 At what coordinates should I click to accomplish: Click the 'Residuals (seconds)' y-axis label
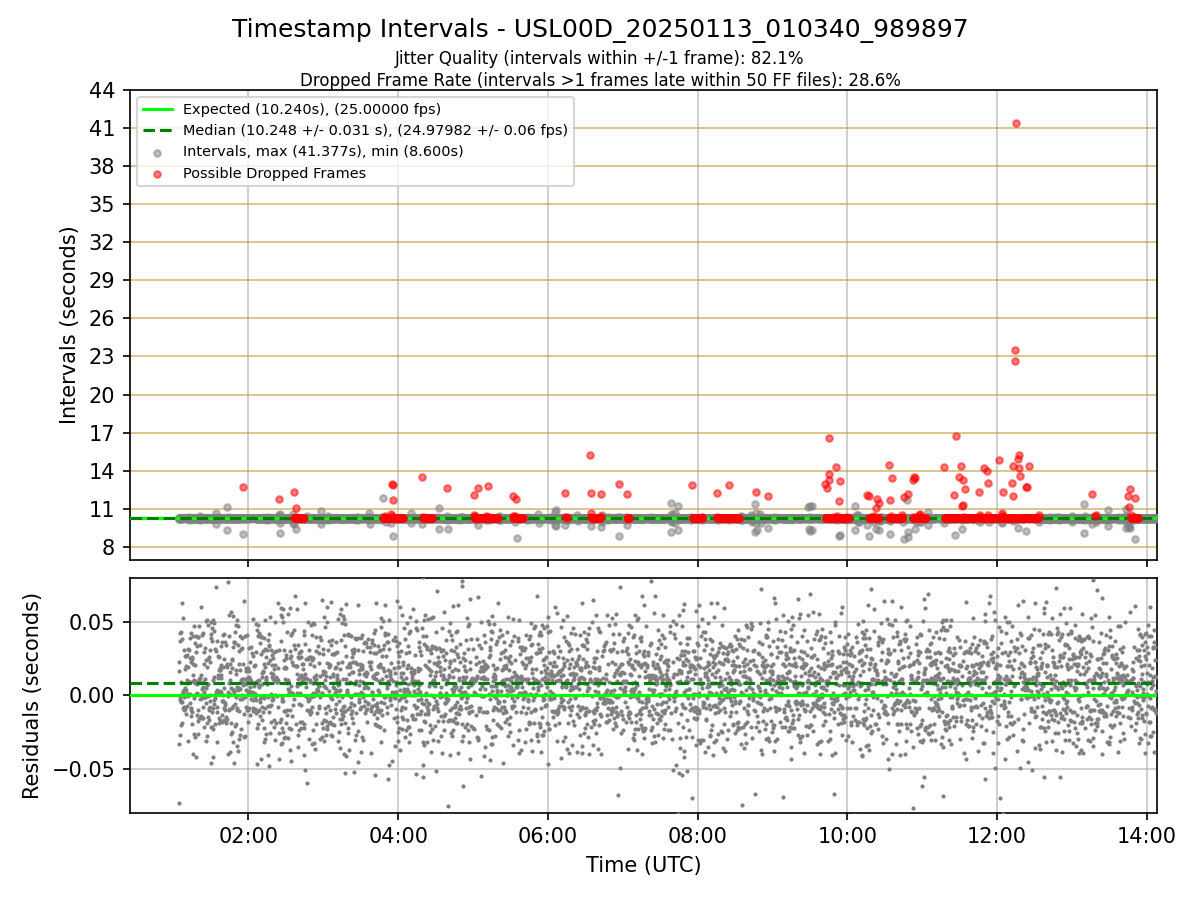coord(32,695)
